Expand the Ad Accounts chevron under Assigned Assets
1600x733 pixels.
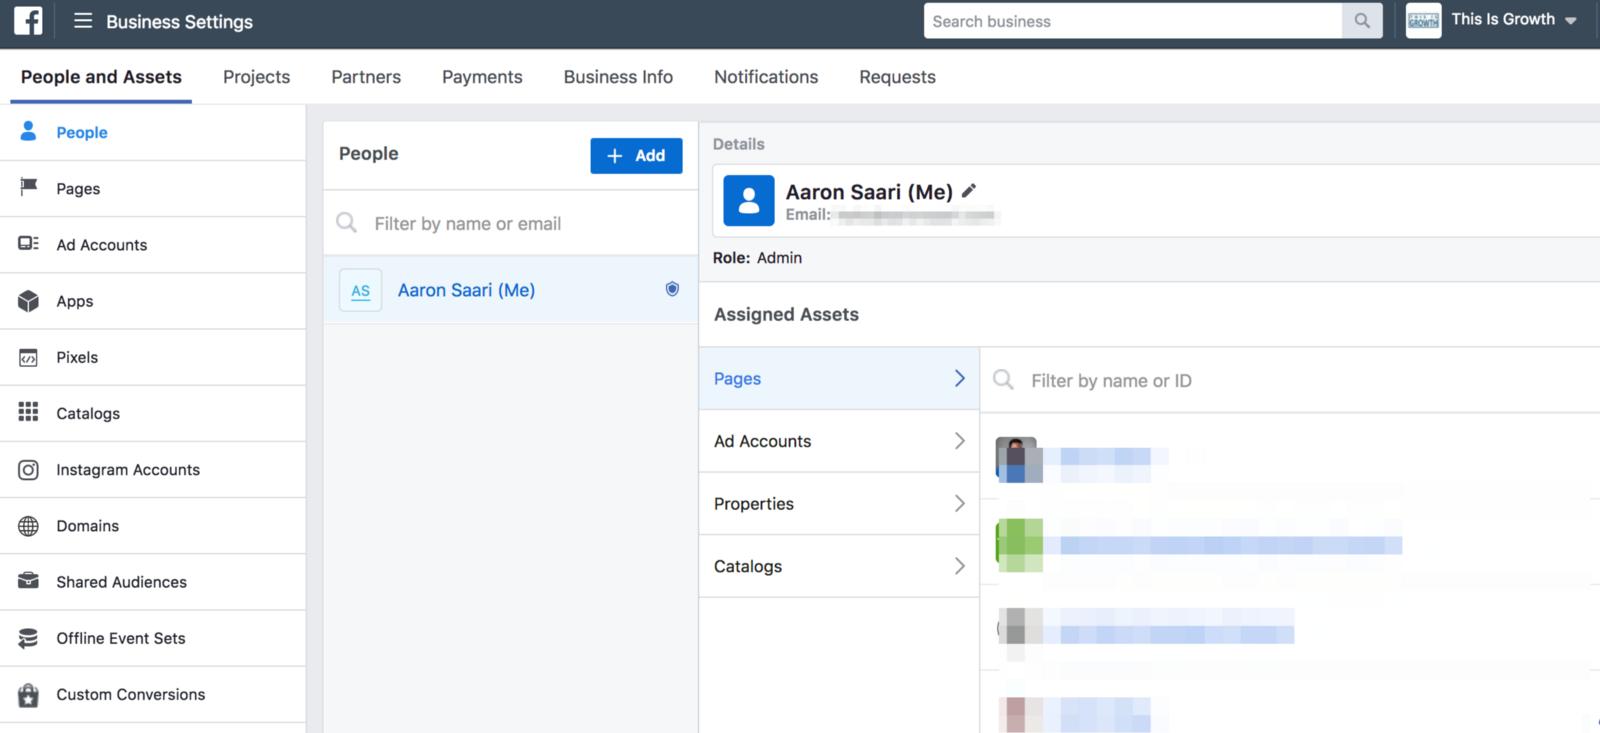click(x=959, y=441)
